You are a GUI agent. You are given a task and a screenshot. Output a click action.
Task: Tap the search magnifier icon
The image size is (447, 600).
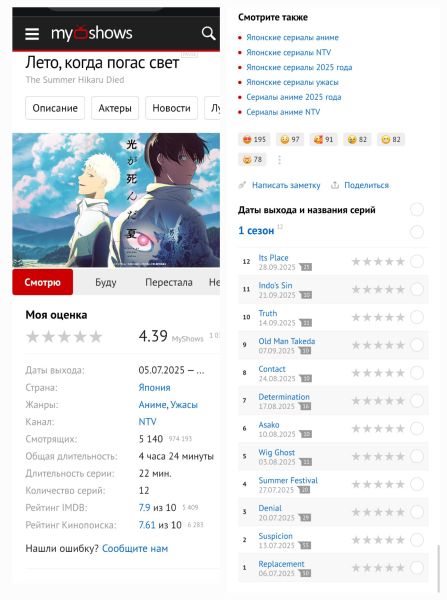point(208,33)
